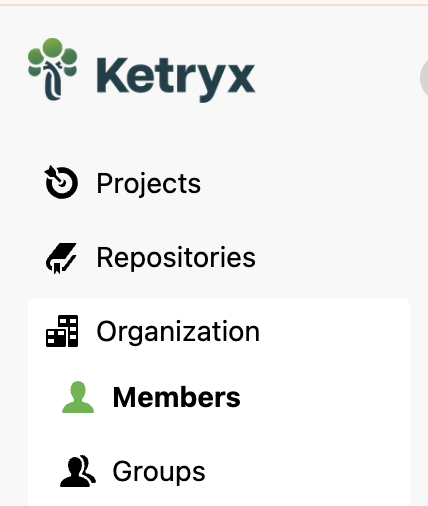This screenshot has height=506, width=428.
Task: Click the green person Members icon
Action: 78,397
